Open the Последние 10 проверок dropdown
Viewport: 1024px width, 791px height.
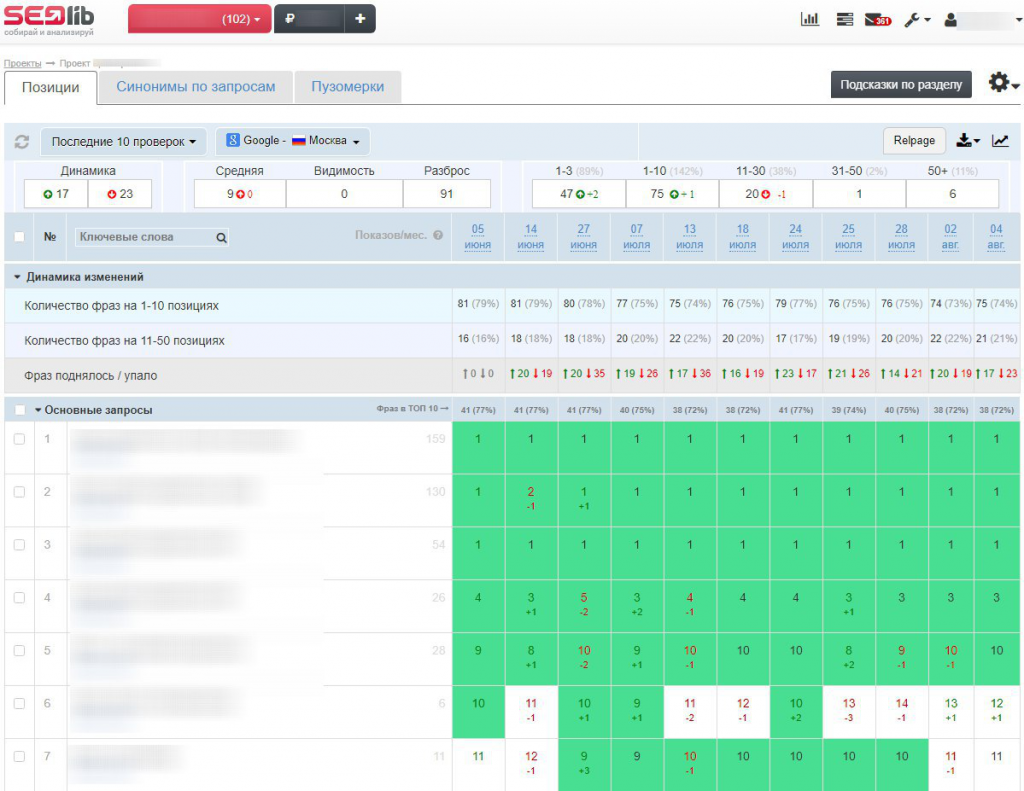point(123,142)
